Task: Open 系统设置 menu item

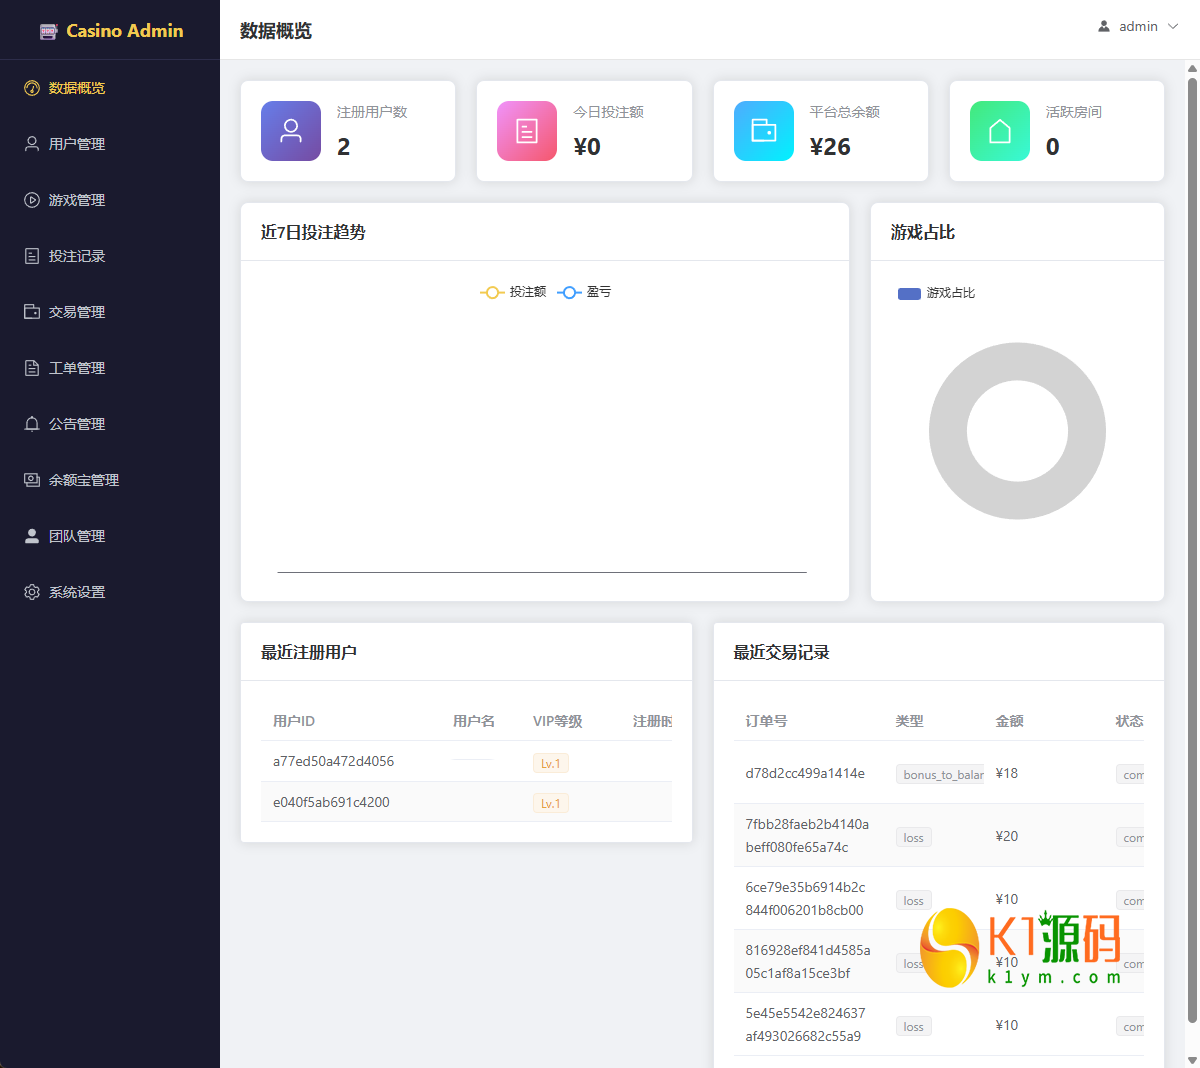Action: pyautogui.click(x=110, y=592)
